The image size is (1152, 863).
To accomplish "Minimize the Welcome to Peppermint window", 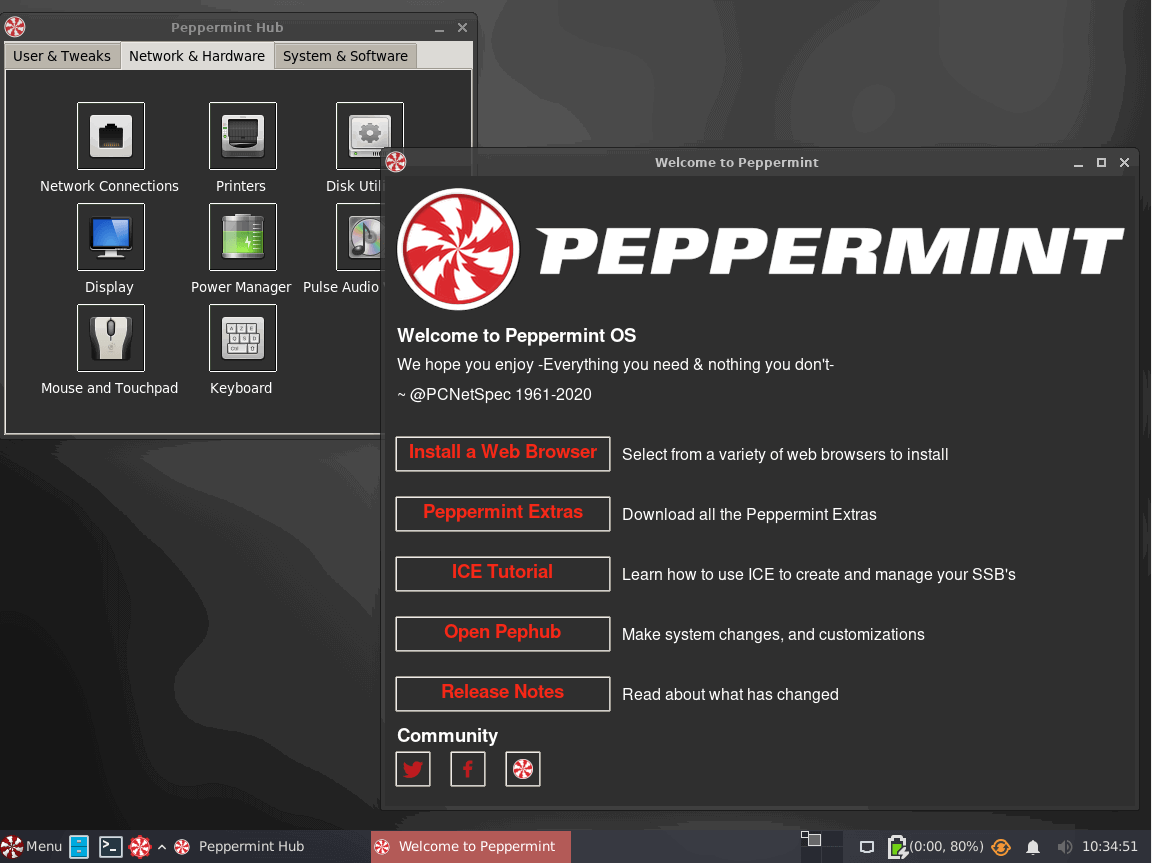I will pos(1078,163).
